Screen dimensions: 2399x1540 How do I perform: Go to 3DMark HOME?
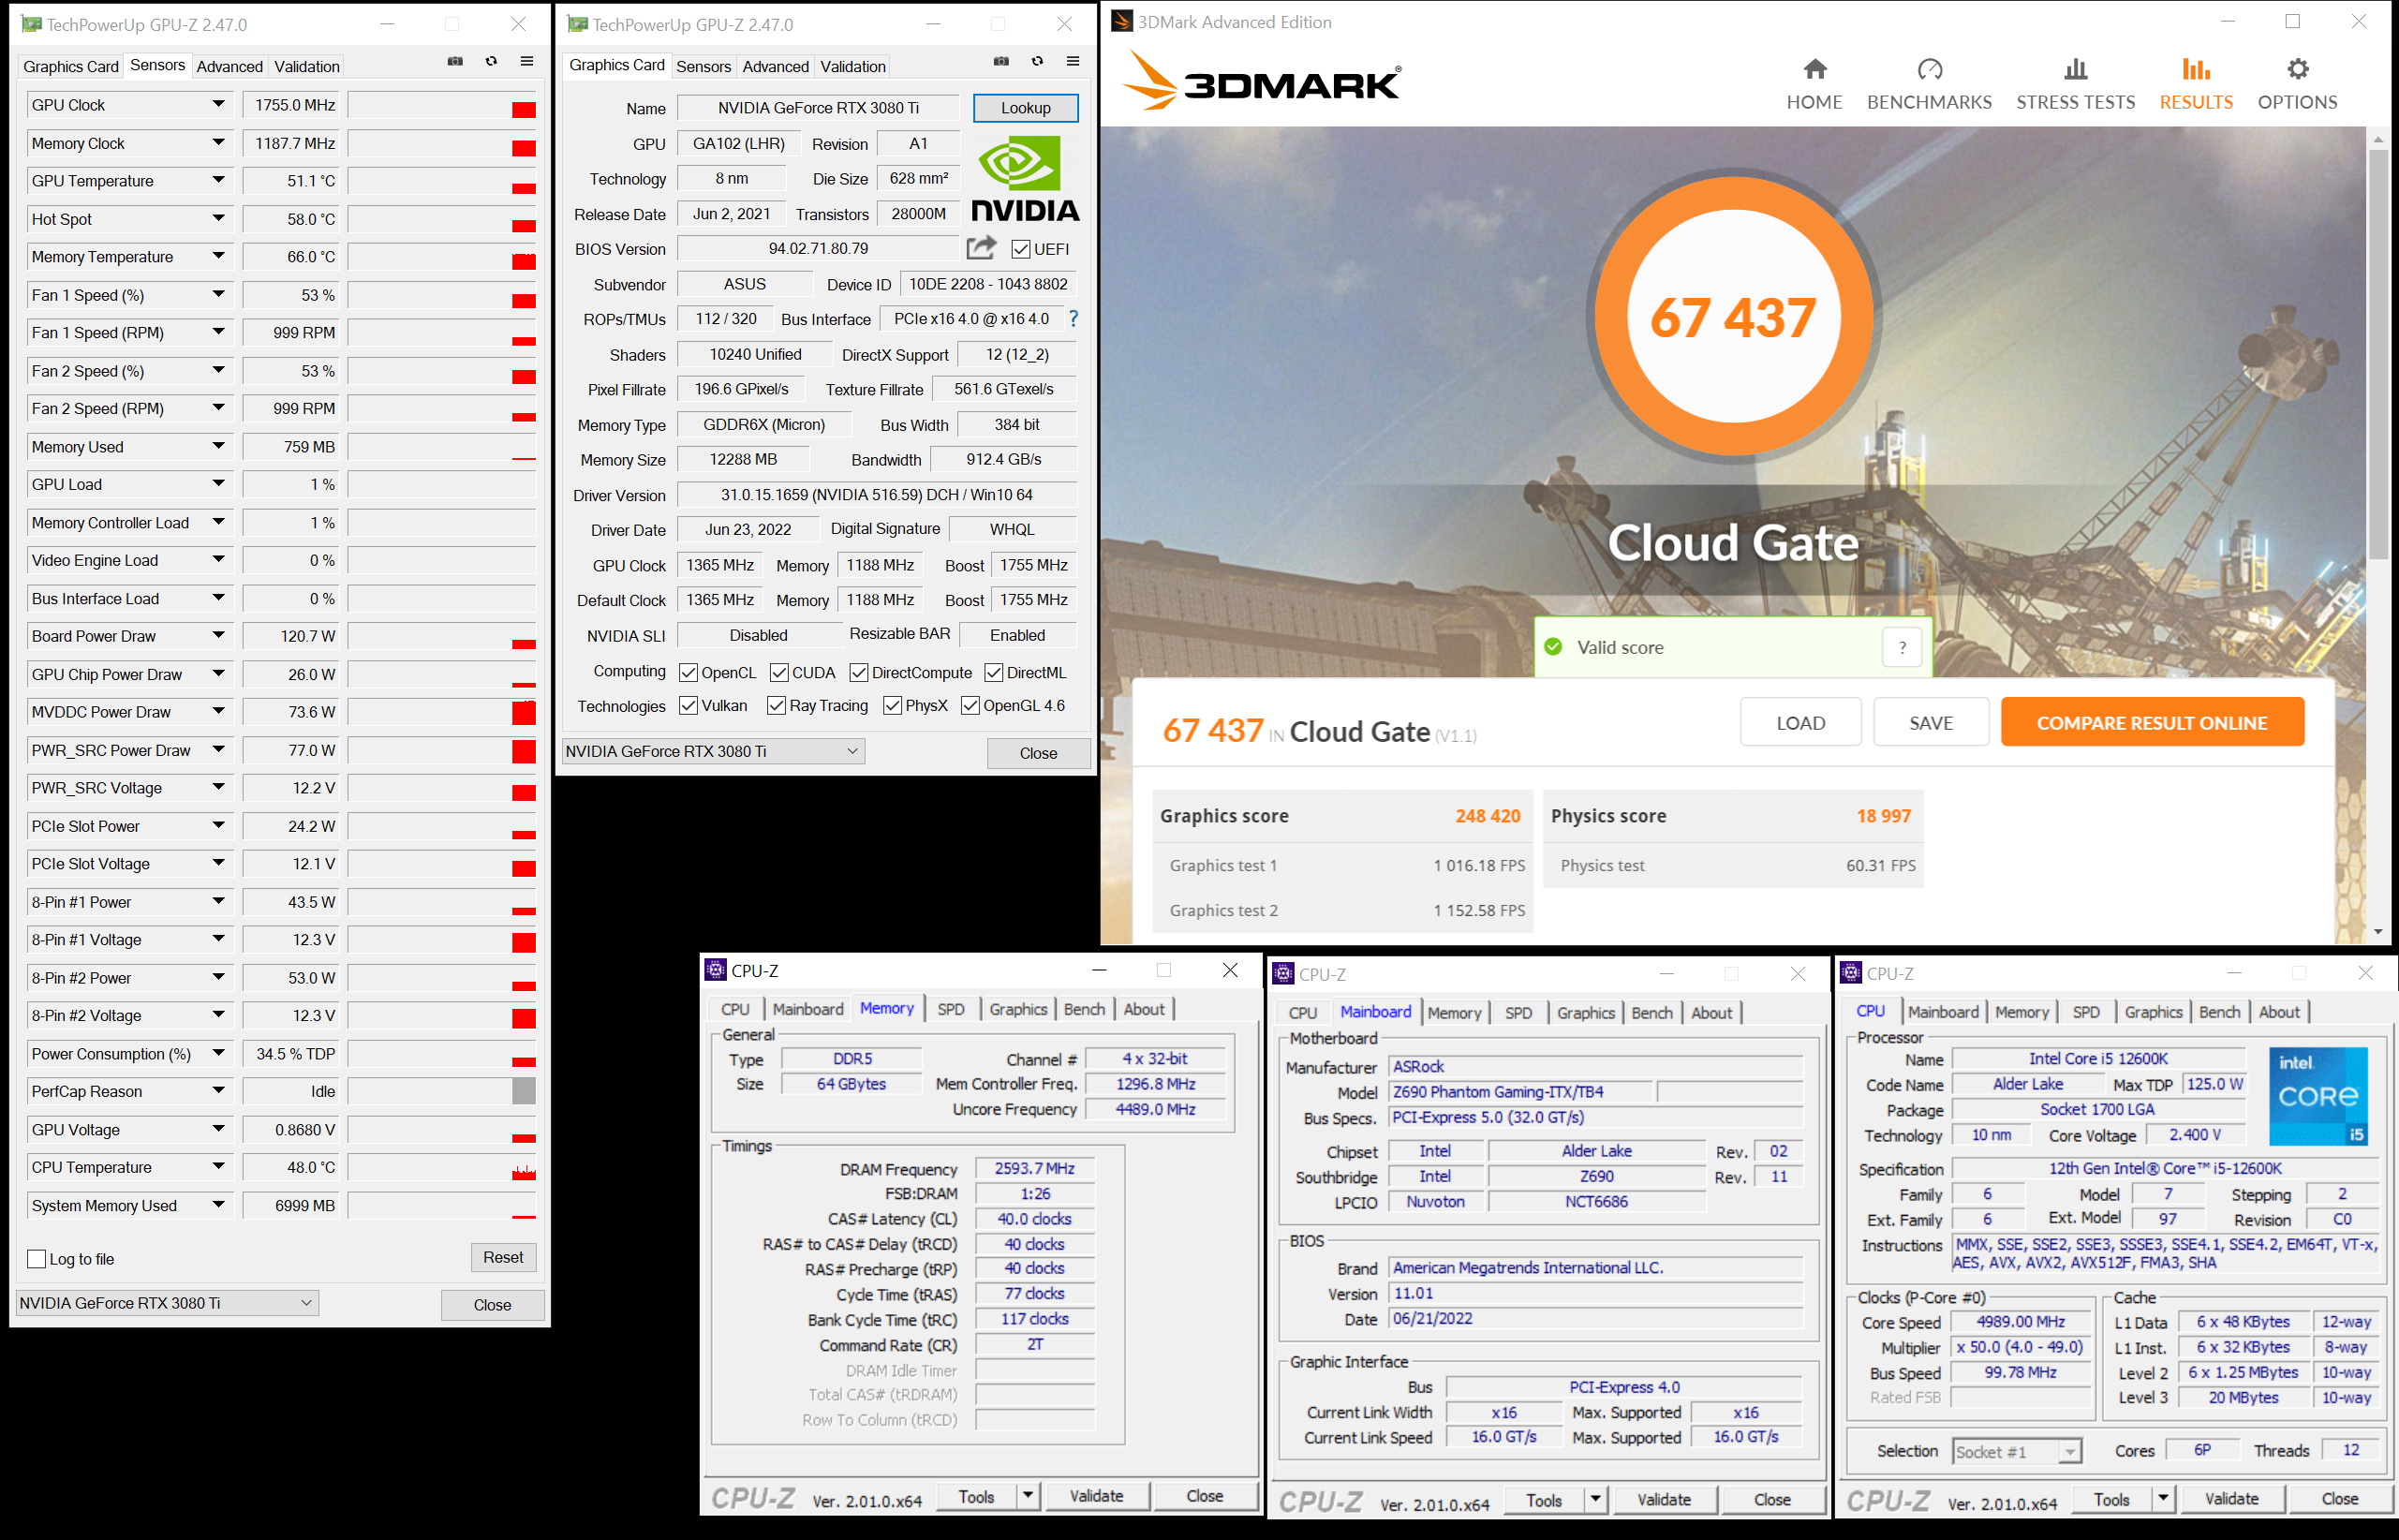click(x=1814, y=84)
